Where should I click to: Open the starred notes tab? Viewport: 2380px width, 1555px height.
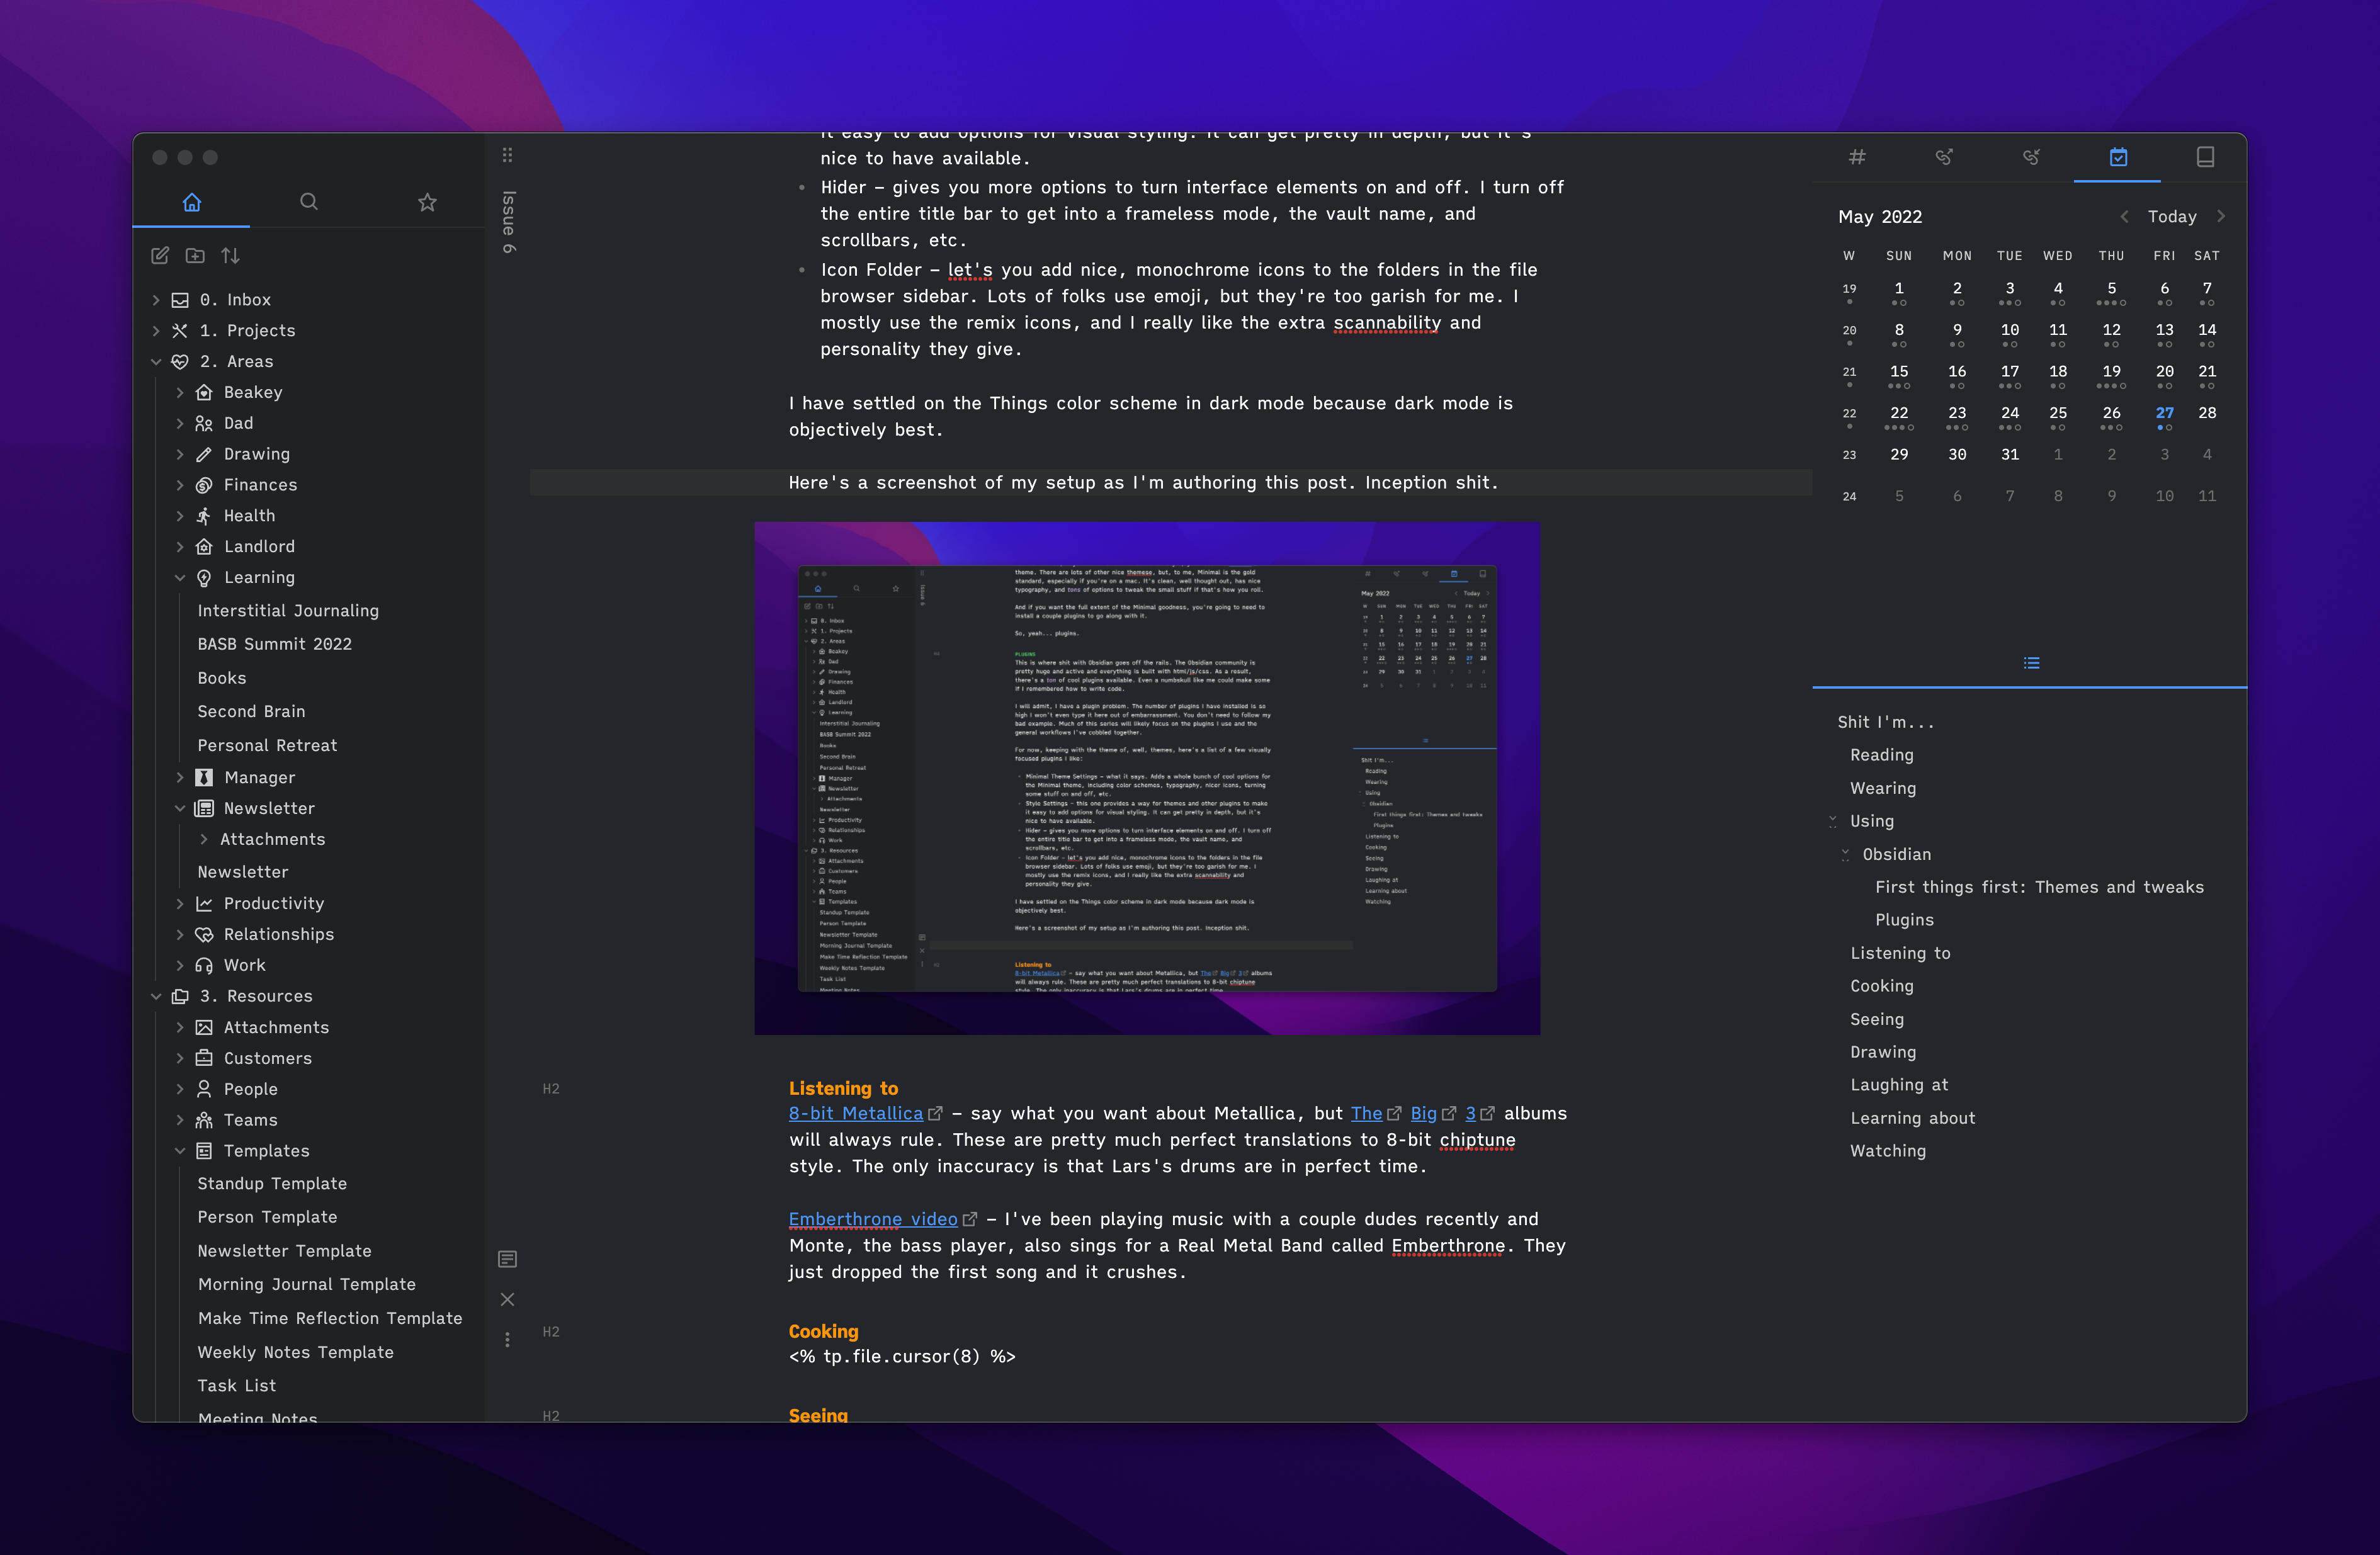pyautogui.click(x=427, y=202)
